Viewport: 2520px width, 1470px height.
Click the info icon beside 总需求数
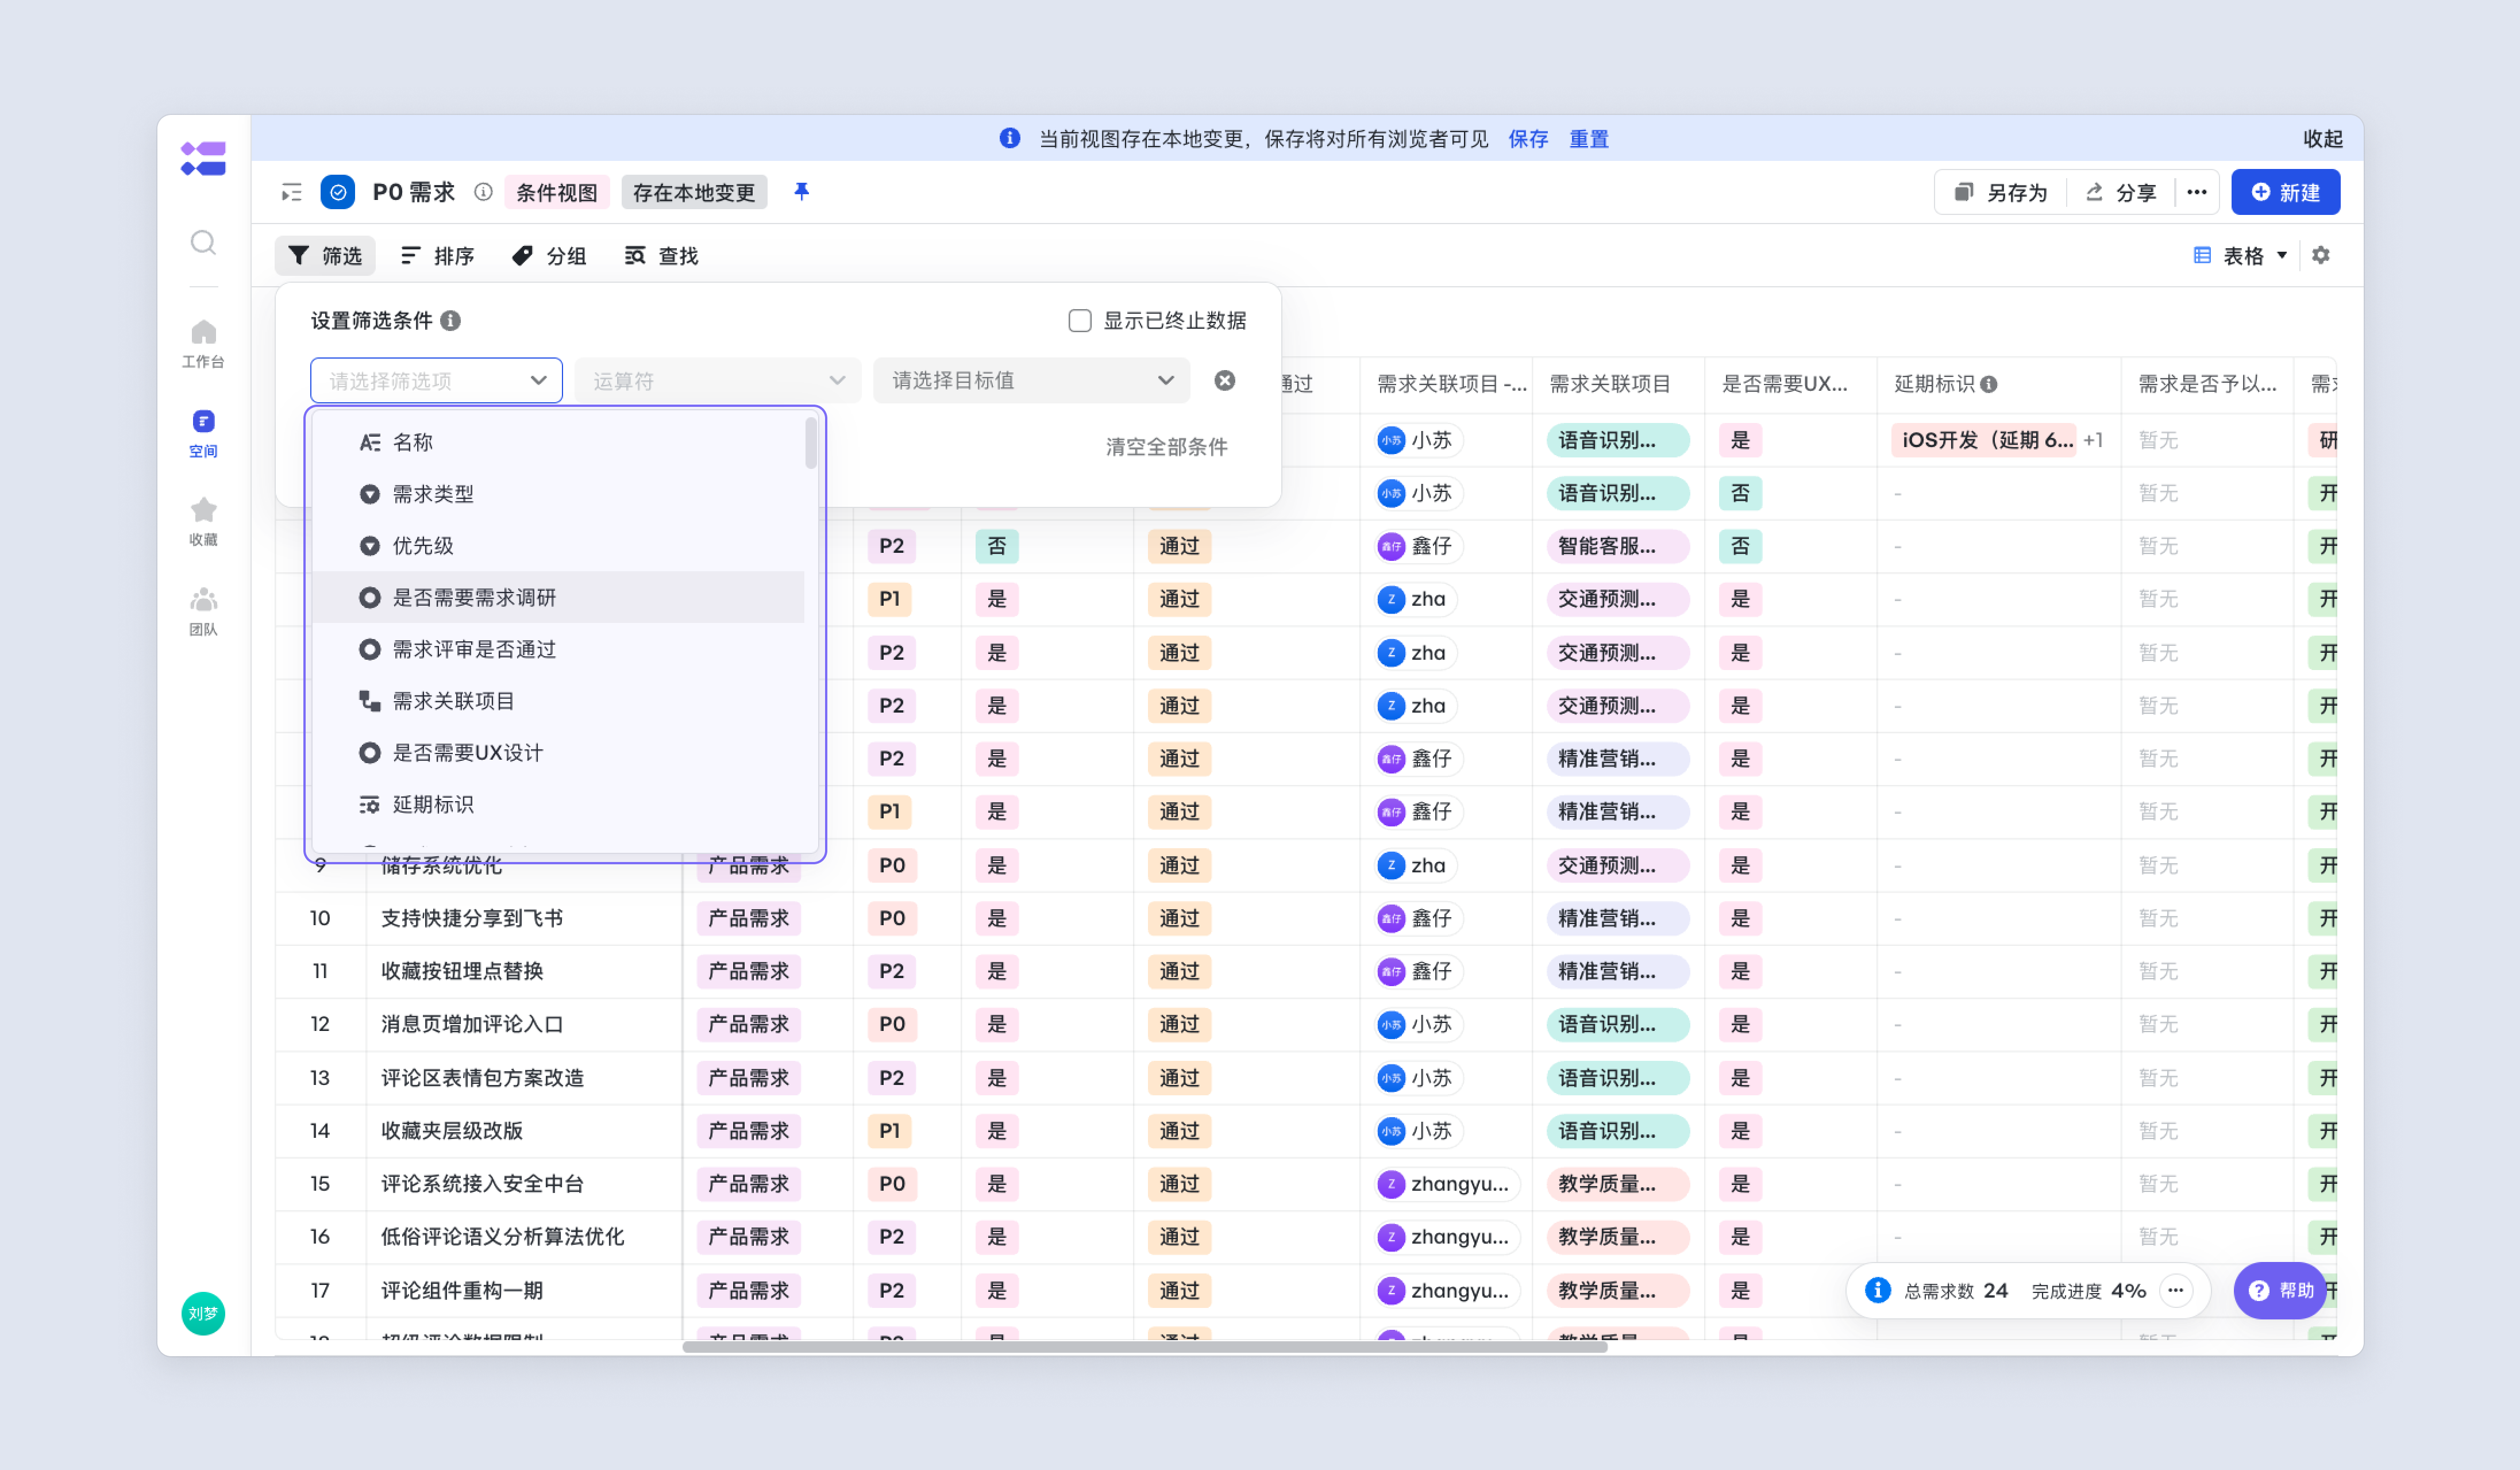point(1877,1290)
